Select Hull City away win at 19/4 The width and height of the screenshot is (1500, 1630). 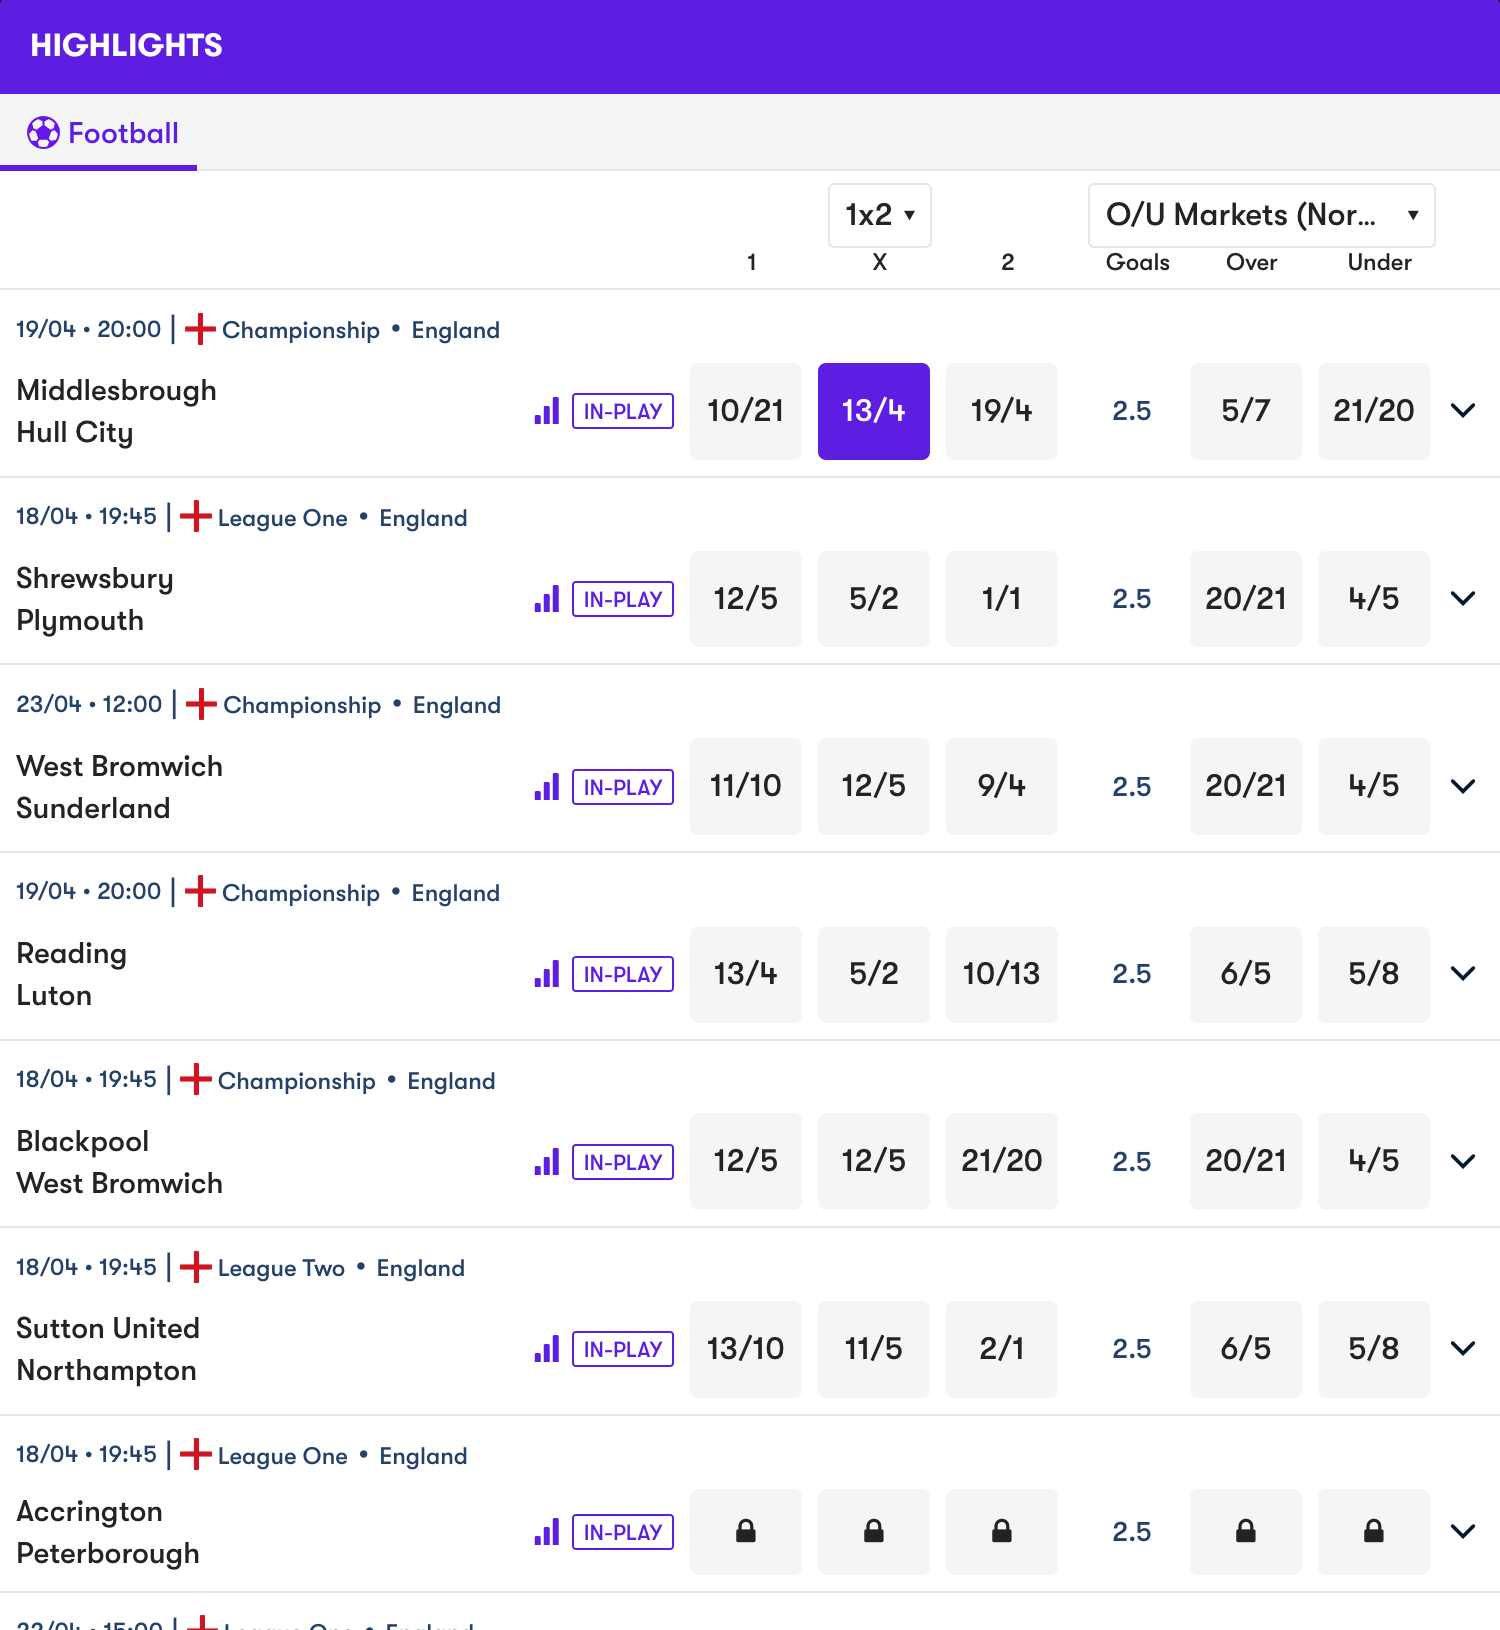click(1002, 411)
